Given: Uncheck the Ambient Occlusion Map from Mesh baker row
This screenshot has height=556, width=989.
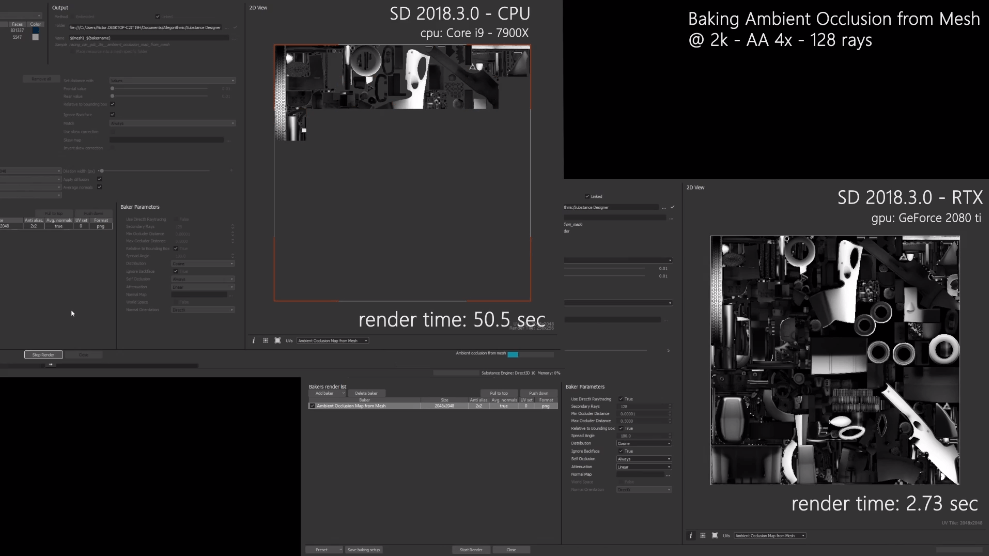Looking at the screenshot, I should (x=312, y=406).
